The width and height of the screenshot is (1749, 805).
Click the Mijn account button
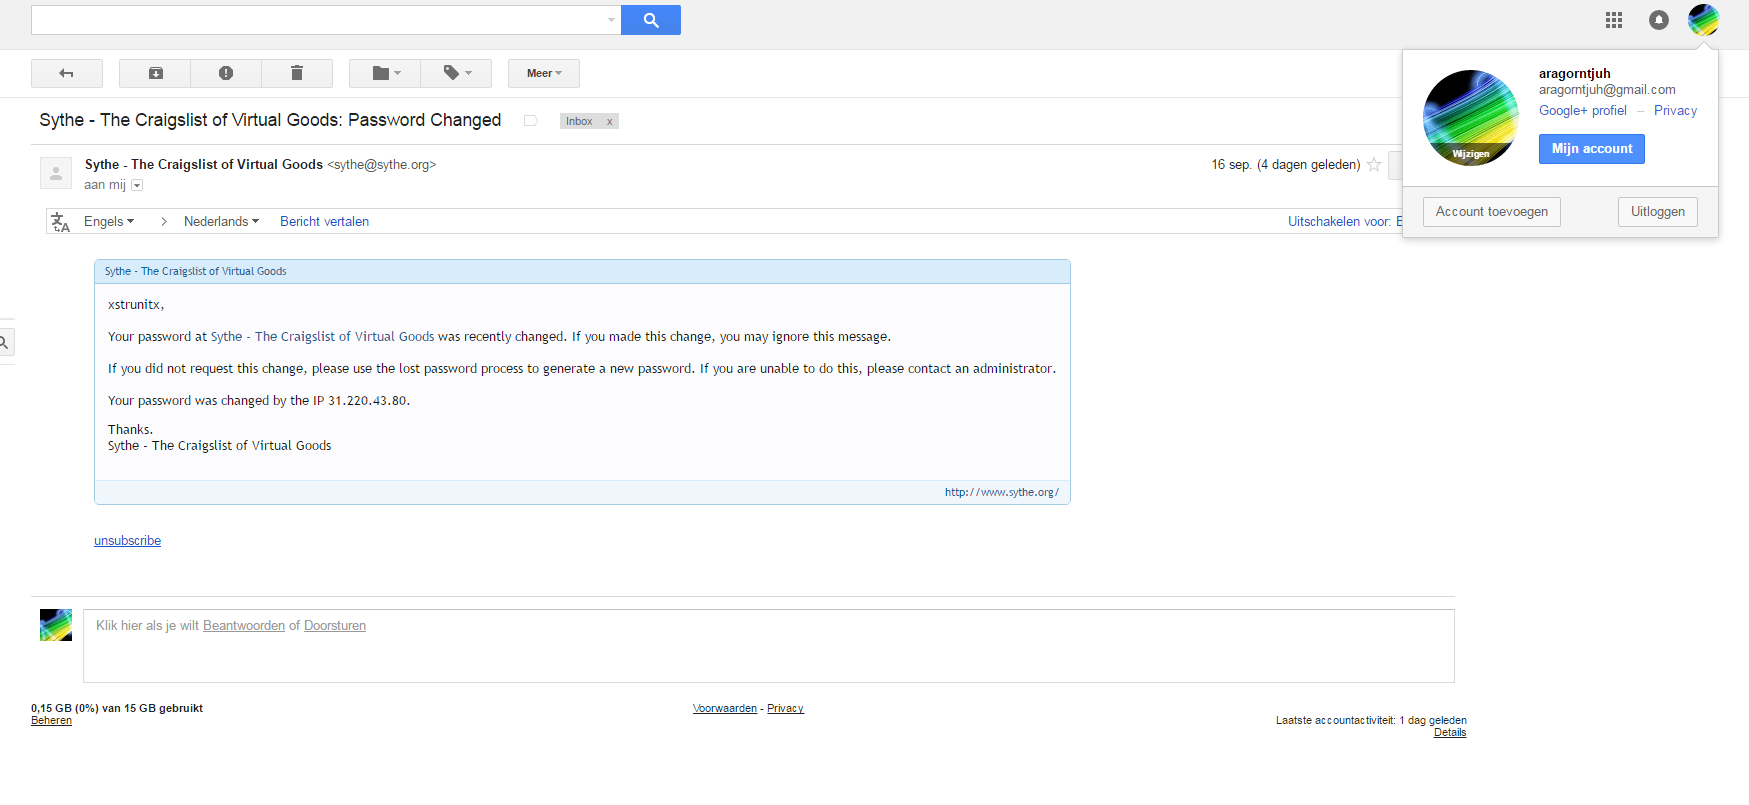pyautogui.click(x=1592, y=149)
